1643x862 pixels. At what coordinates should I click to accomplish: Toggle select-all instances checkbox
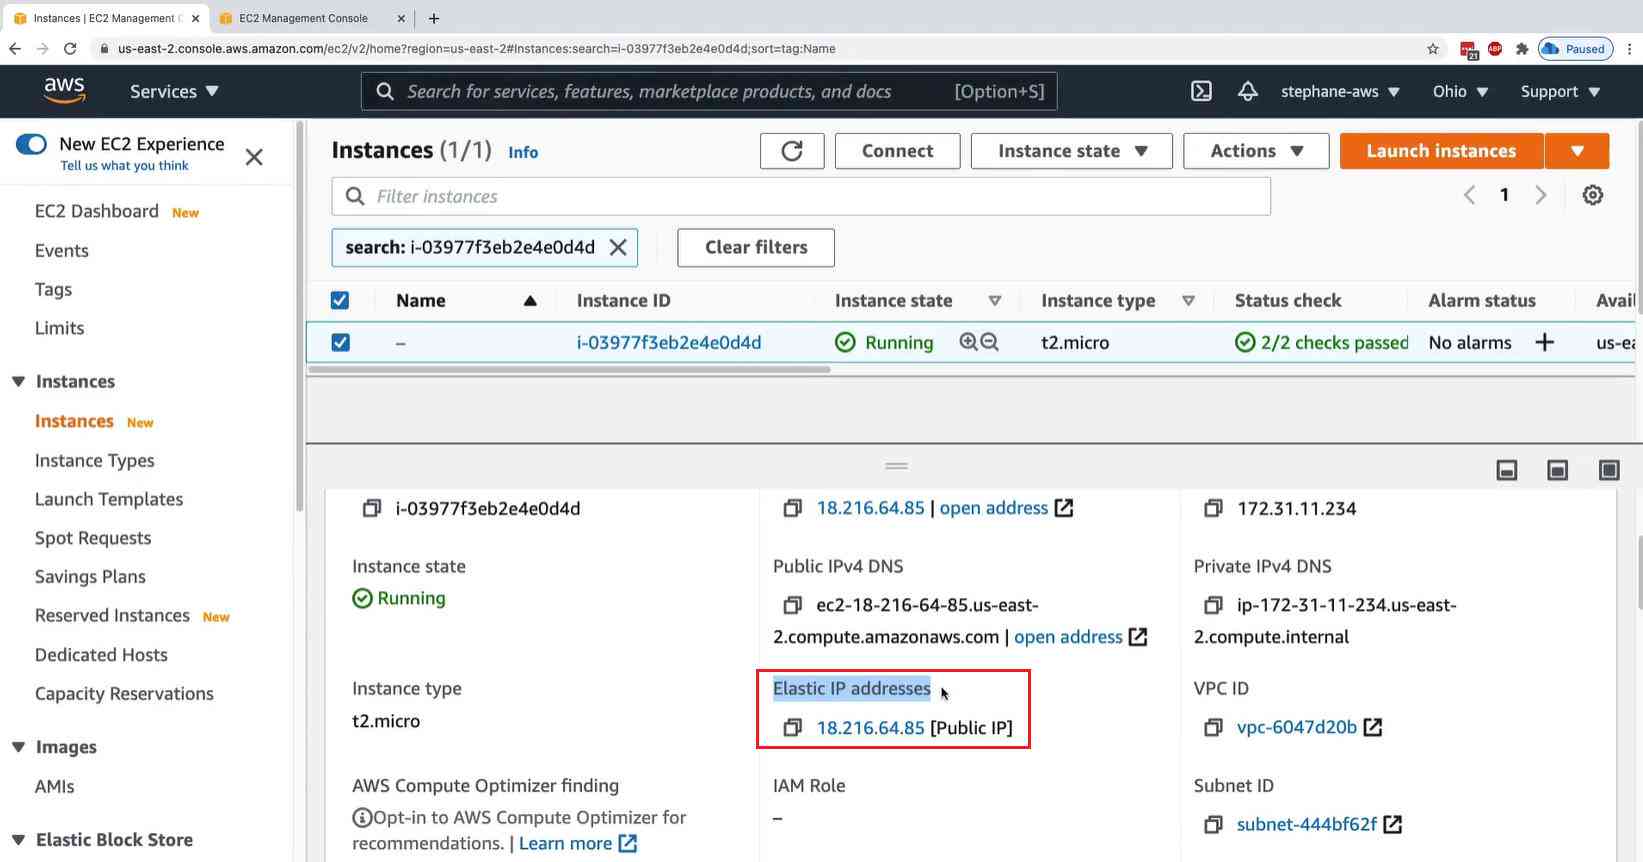pos(340,300)
